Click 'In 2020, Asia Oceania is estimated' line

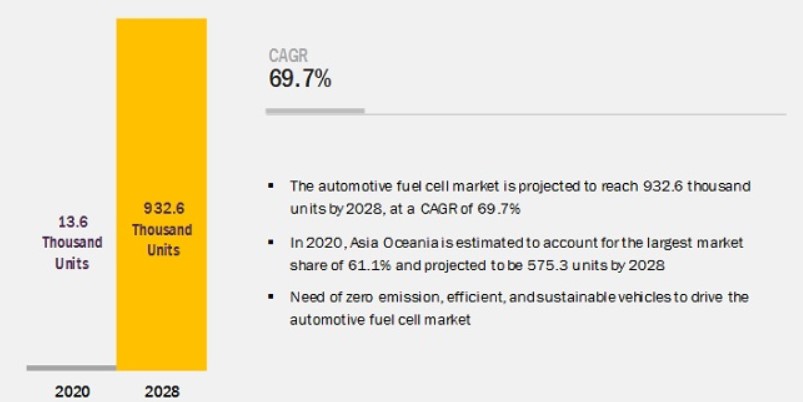pyautogui.click(x=516, y=243)
